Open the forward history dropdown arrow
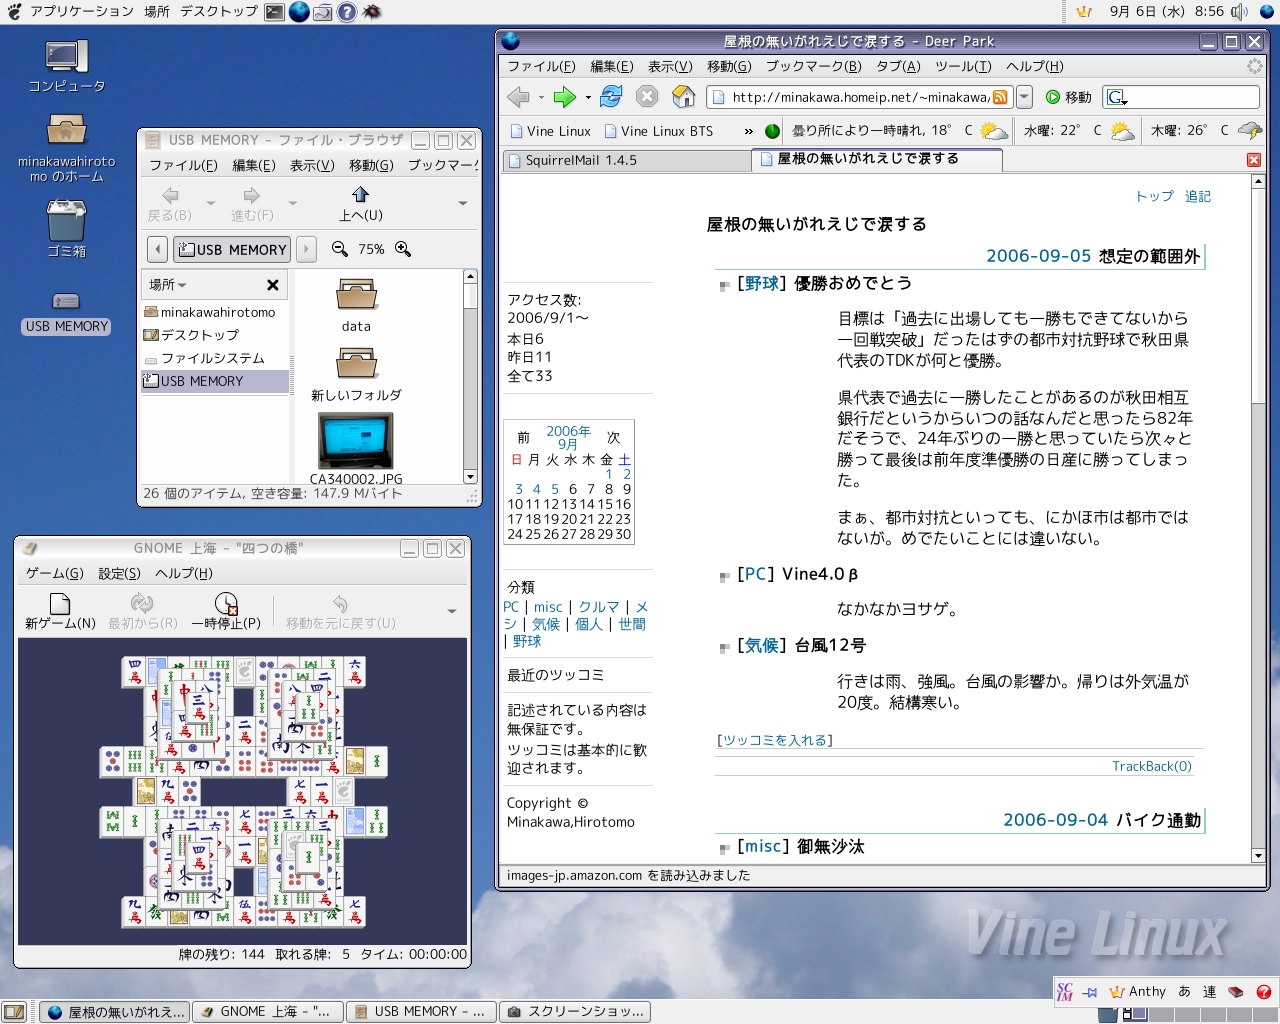Viewport: 1280px width, 1024px height. (x=588, y=98)
